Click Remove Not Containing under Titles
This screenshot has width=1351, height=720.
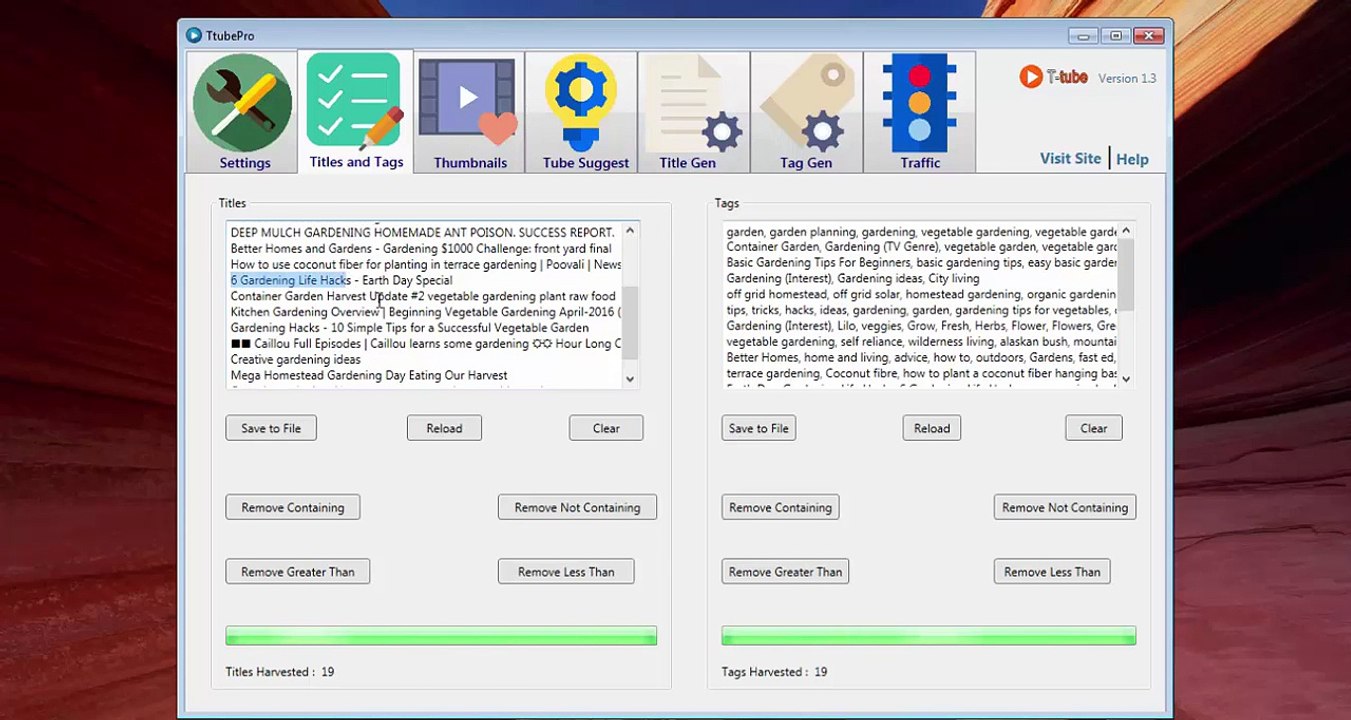[577, 507]
